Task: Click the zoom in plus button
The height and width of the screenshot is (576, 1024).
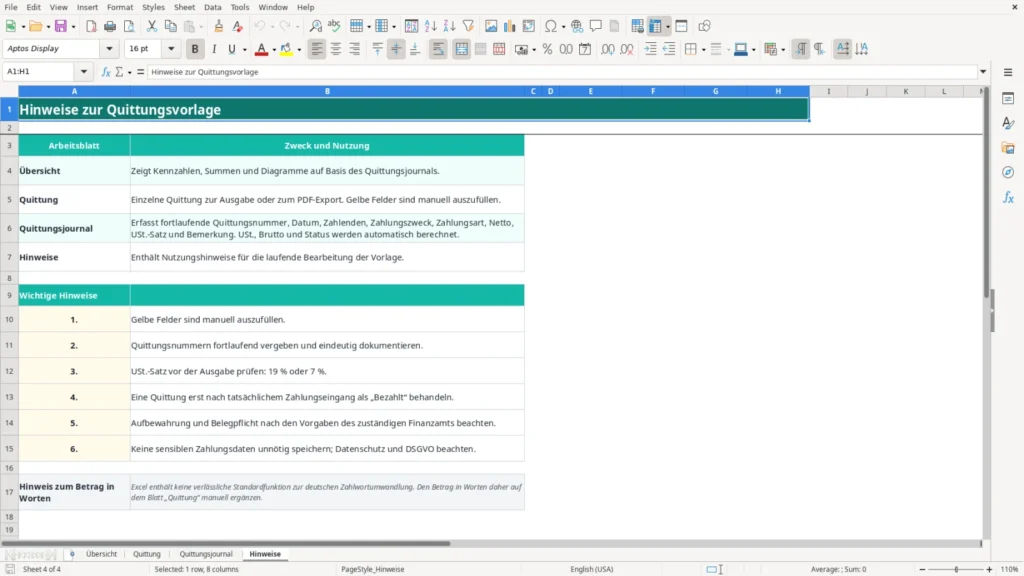Action: (989, 569)
